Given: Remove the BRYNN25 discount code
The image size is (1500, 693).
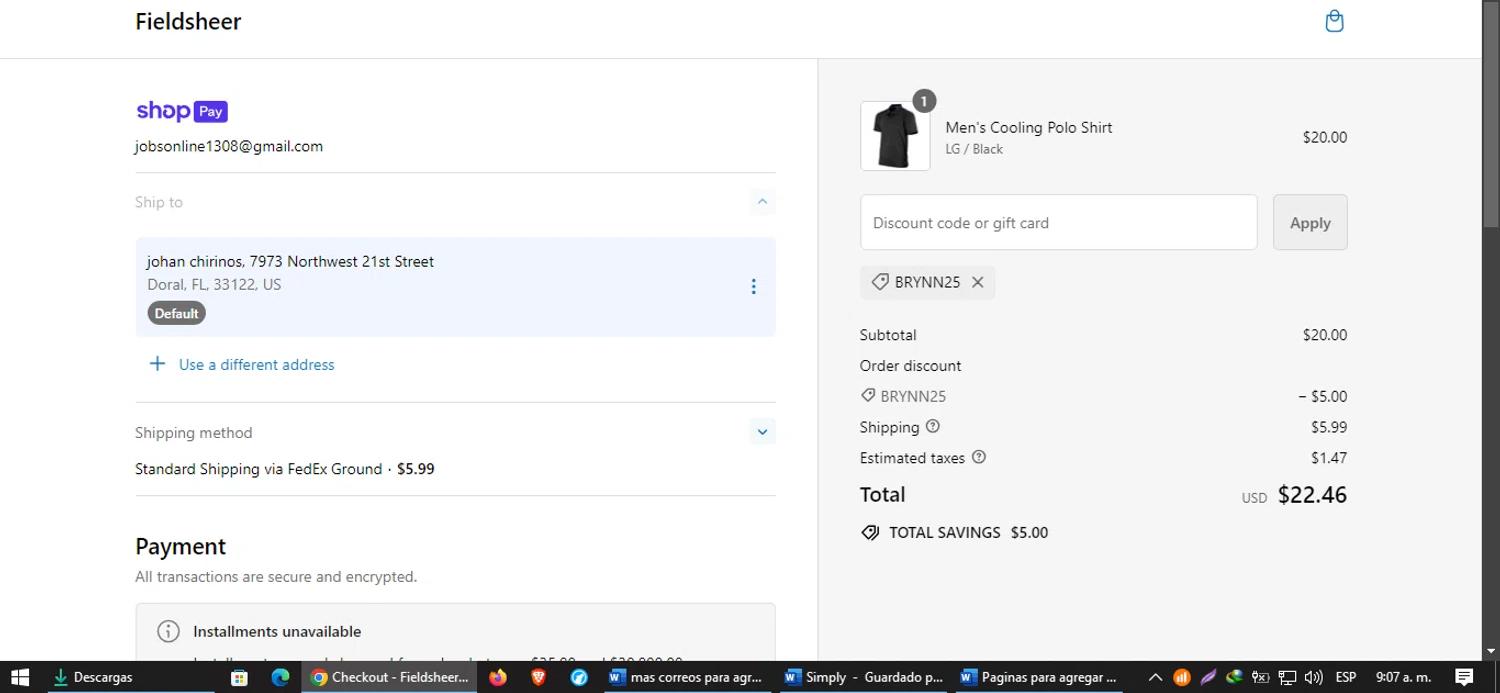Looking at the screenshot, I should click(978, 282).
